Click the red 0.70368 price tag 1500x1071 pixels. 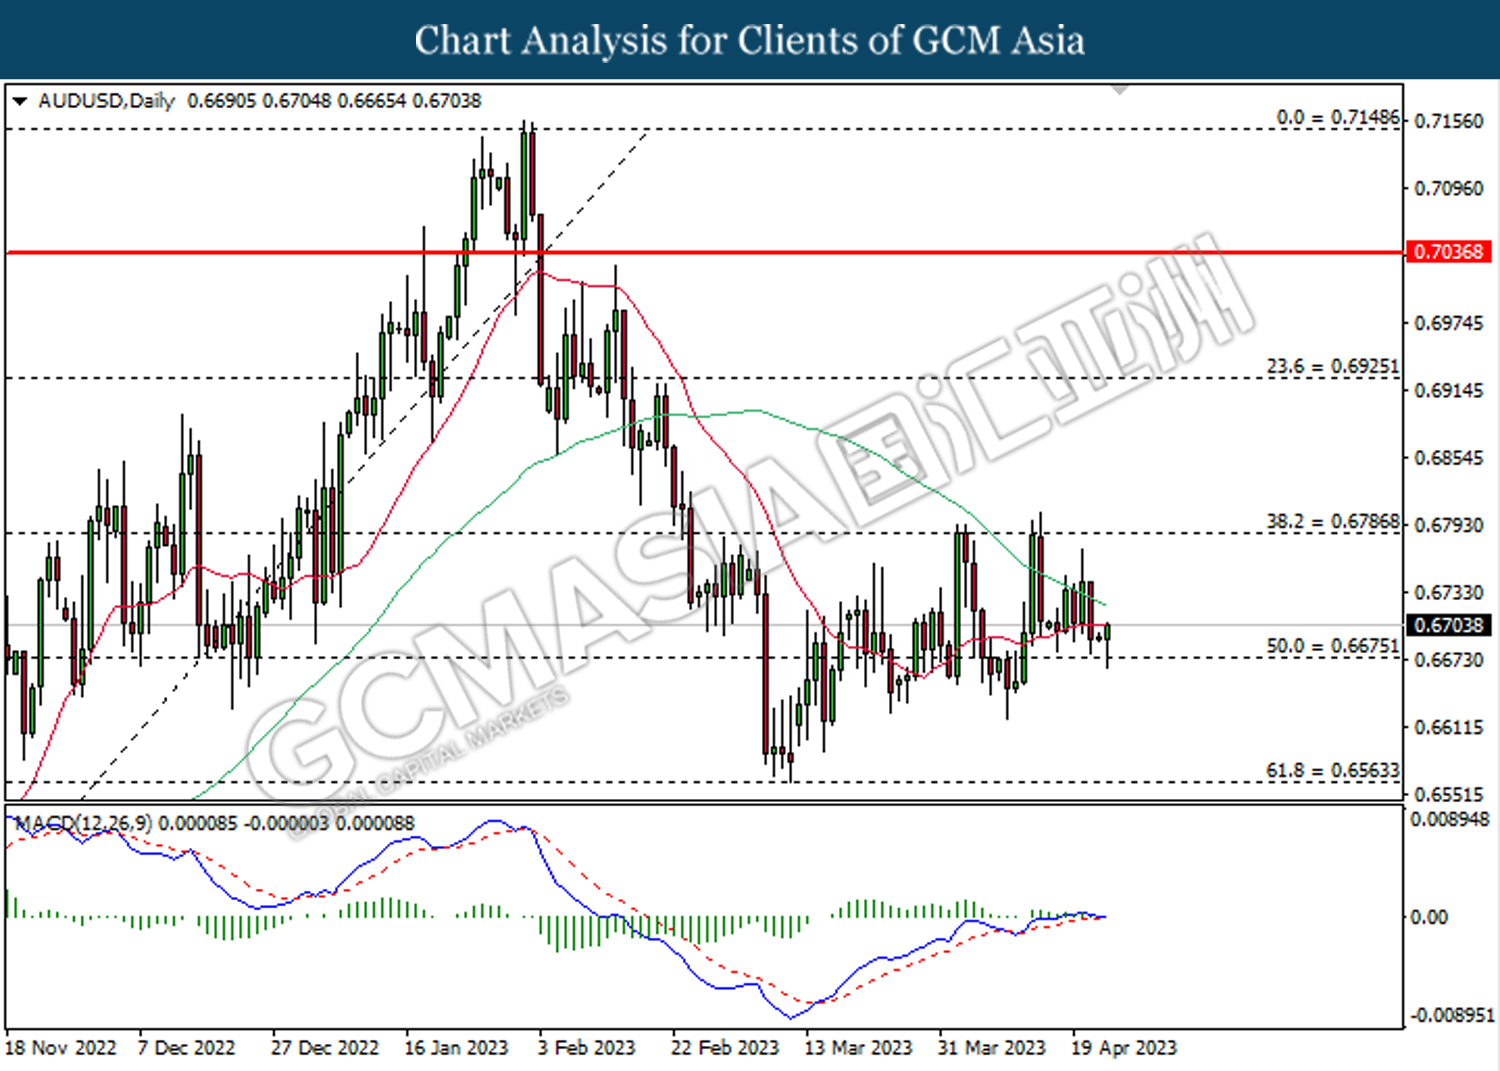tap(1447, 252)
